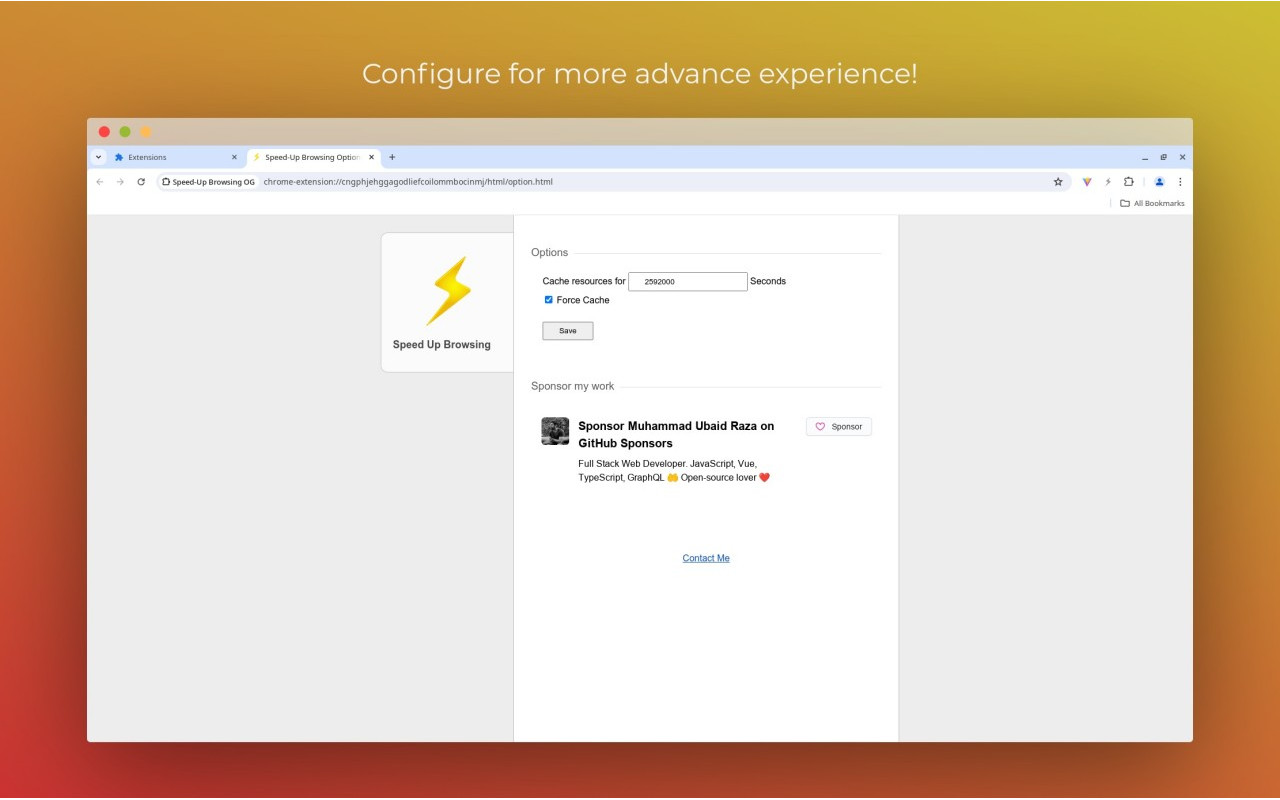Click the heart Sponsor button
This screenshot has width=1280, height=800.
tap(839, 427)
